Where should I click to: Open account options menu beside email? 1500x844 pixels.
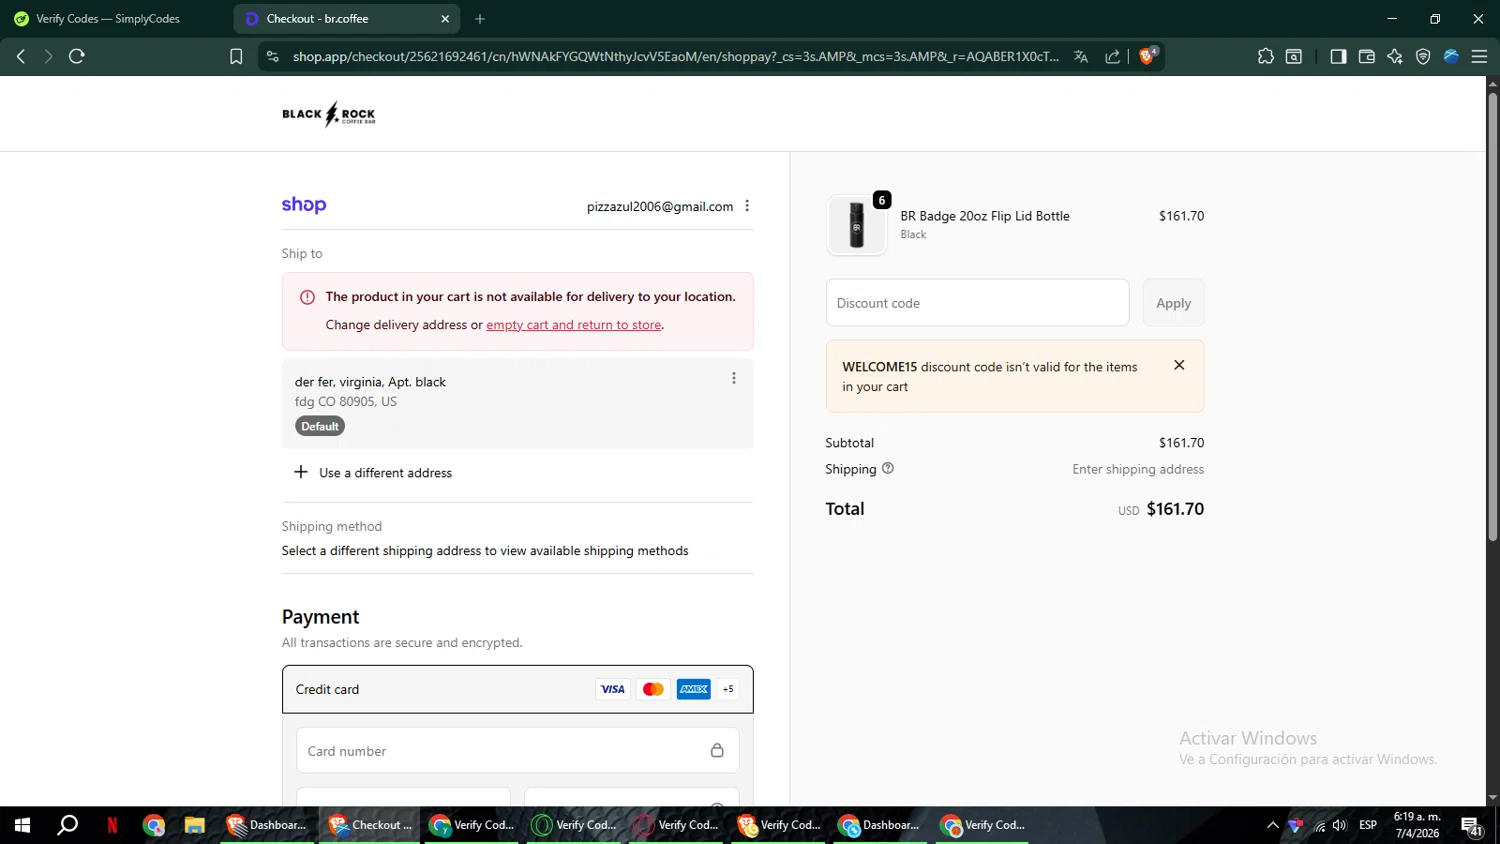point(747,206)
